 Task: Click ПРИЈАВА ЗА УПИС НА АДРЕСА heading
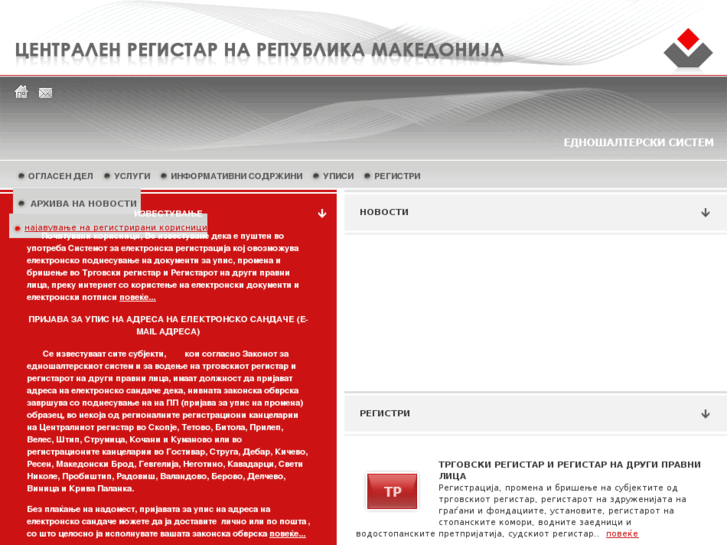click(168, 325)
